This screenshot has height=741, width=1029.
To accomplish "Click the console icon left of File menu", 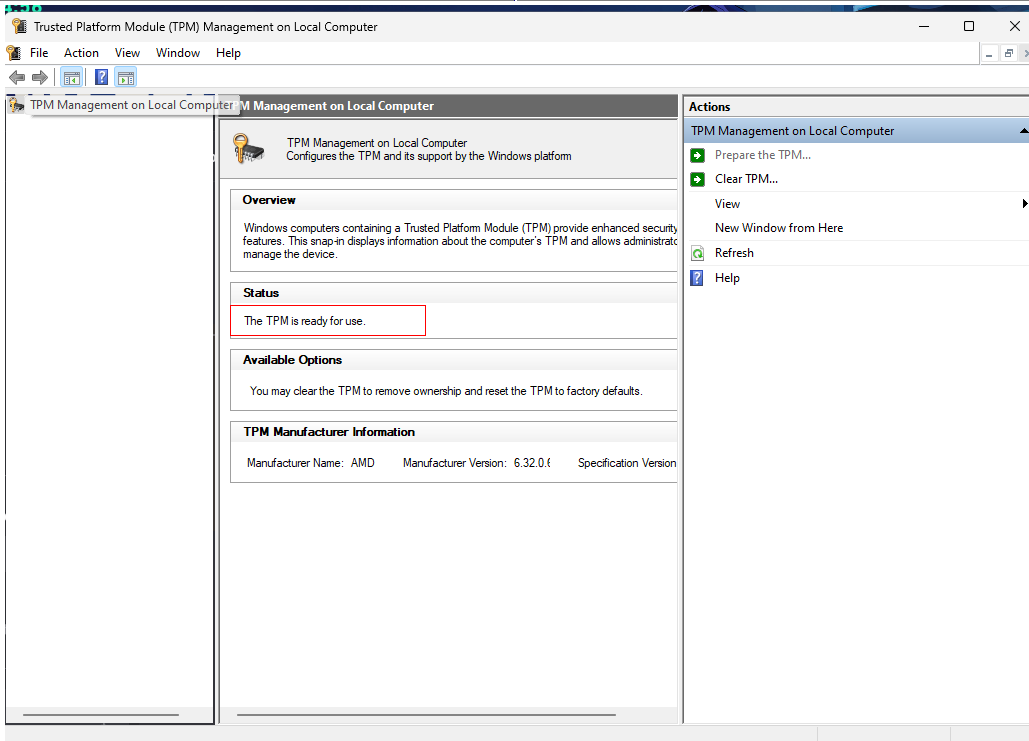I will coord(13,53).
